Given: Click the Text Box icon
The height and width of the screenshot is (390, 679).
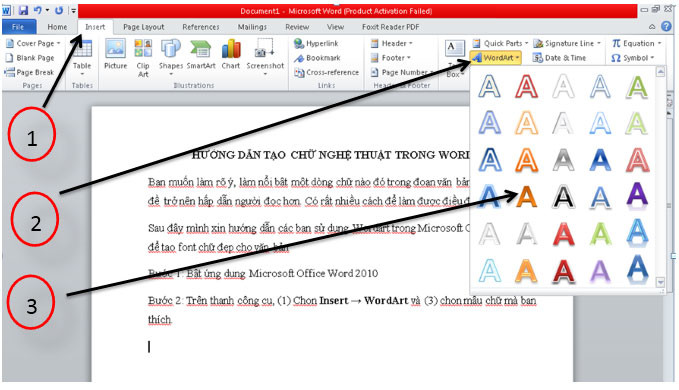Looking at the screenshot, I should click(x=454, y=48).
